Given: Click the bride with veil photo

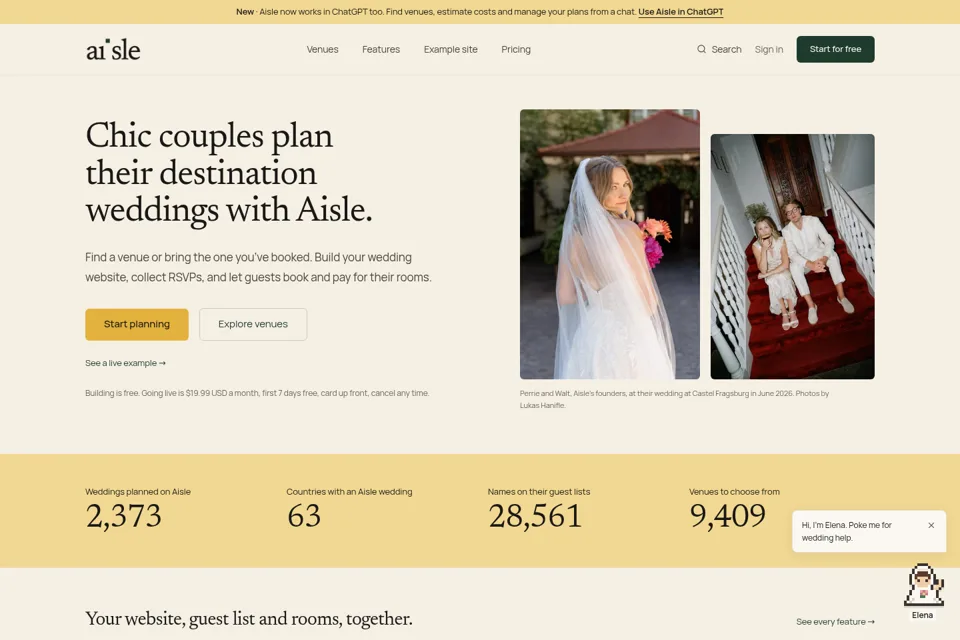Looking at the screenshot, I should pos(610,244).
